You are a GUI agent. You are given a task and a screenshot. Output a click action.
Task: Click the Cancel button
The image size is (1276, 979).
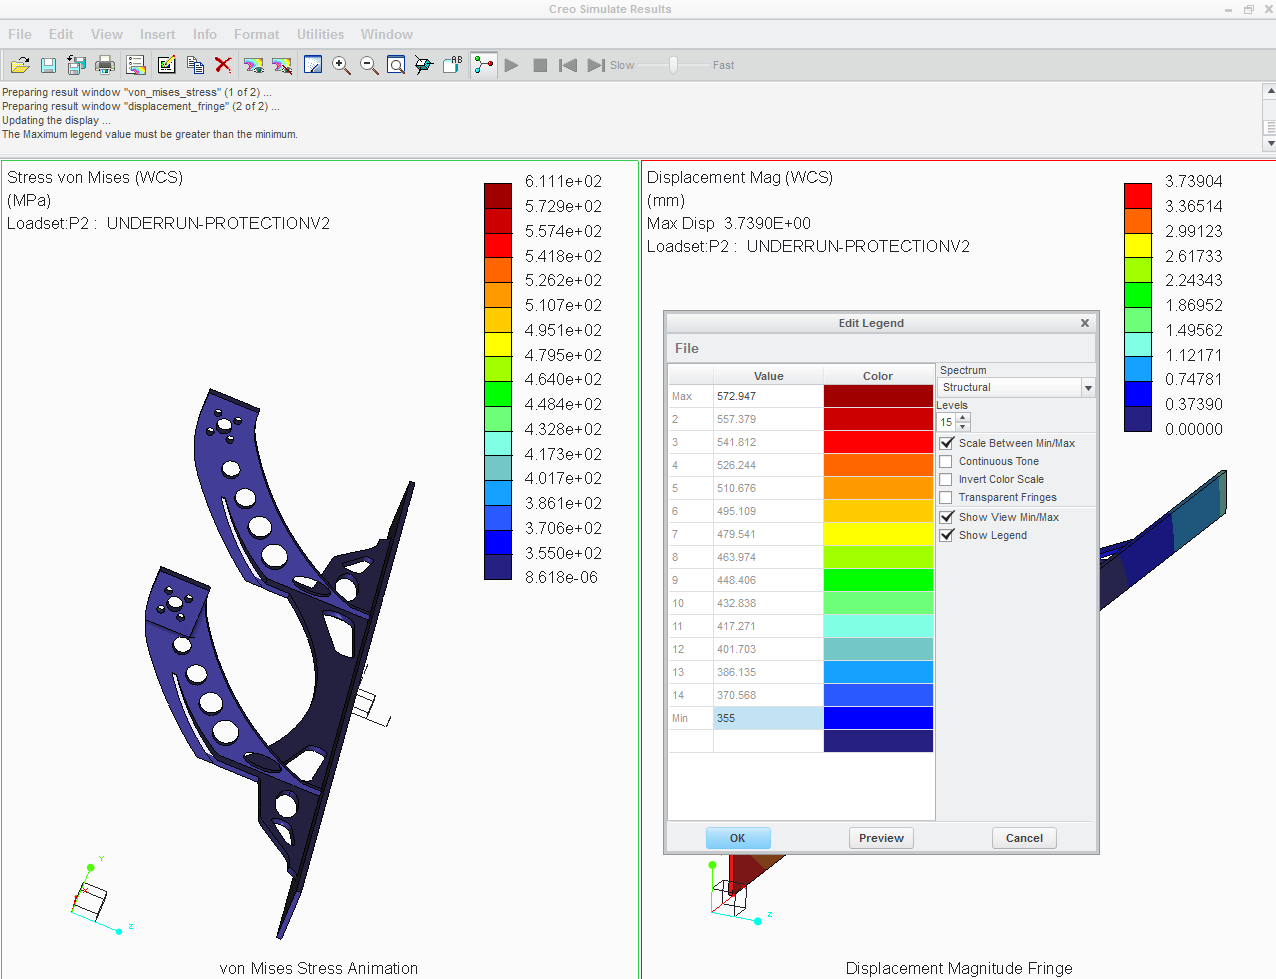coord(1024,838)
